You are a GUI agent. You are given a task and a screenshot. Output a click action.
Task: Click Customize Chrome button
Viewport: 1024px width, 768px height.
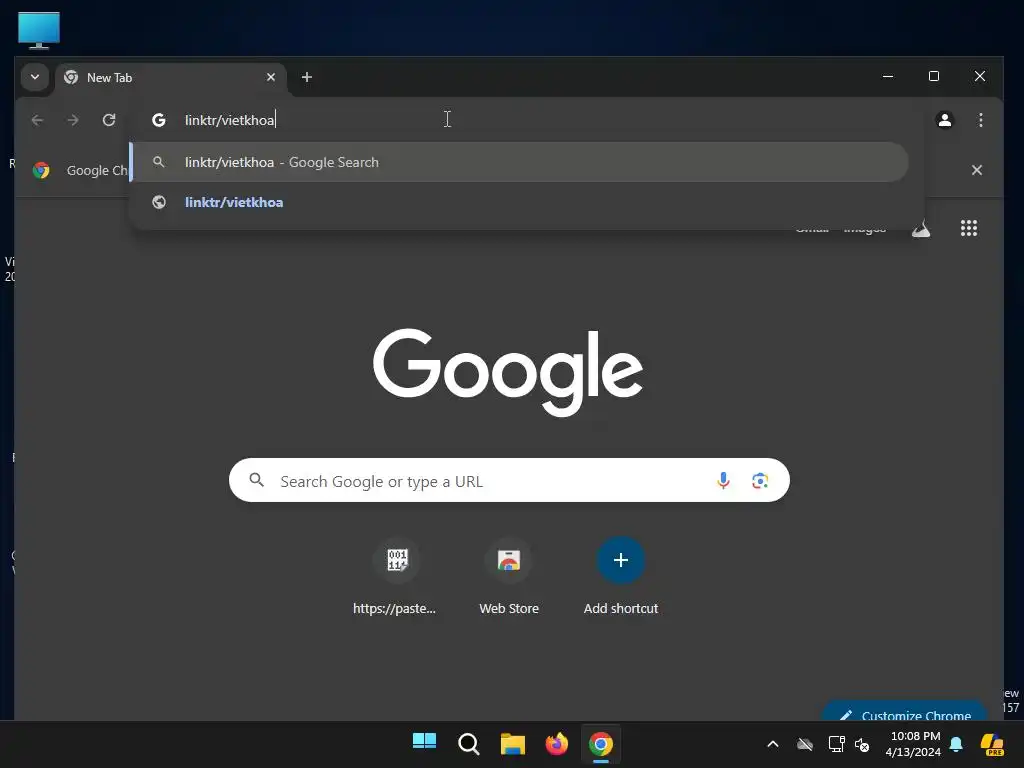(904, 712)
